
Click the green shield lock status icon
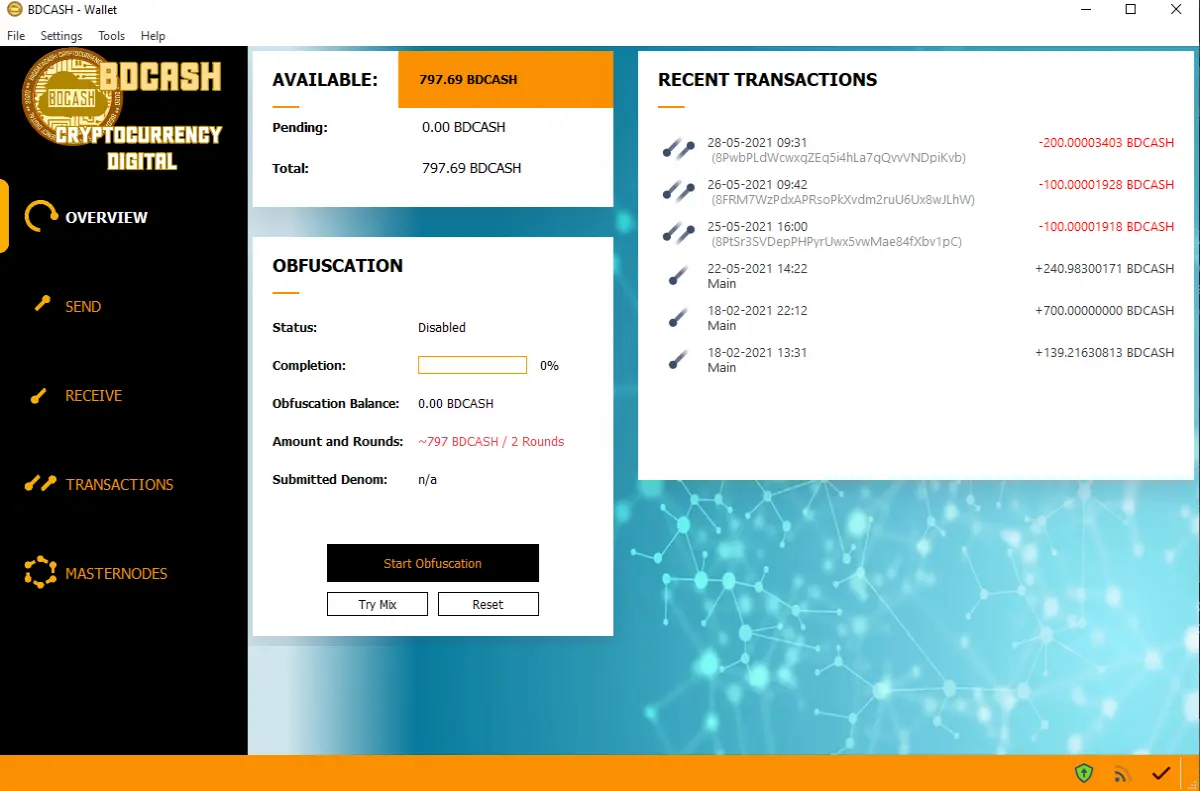coord(1084,773)
